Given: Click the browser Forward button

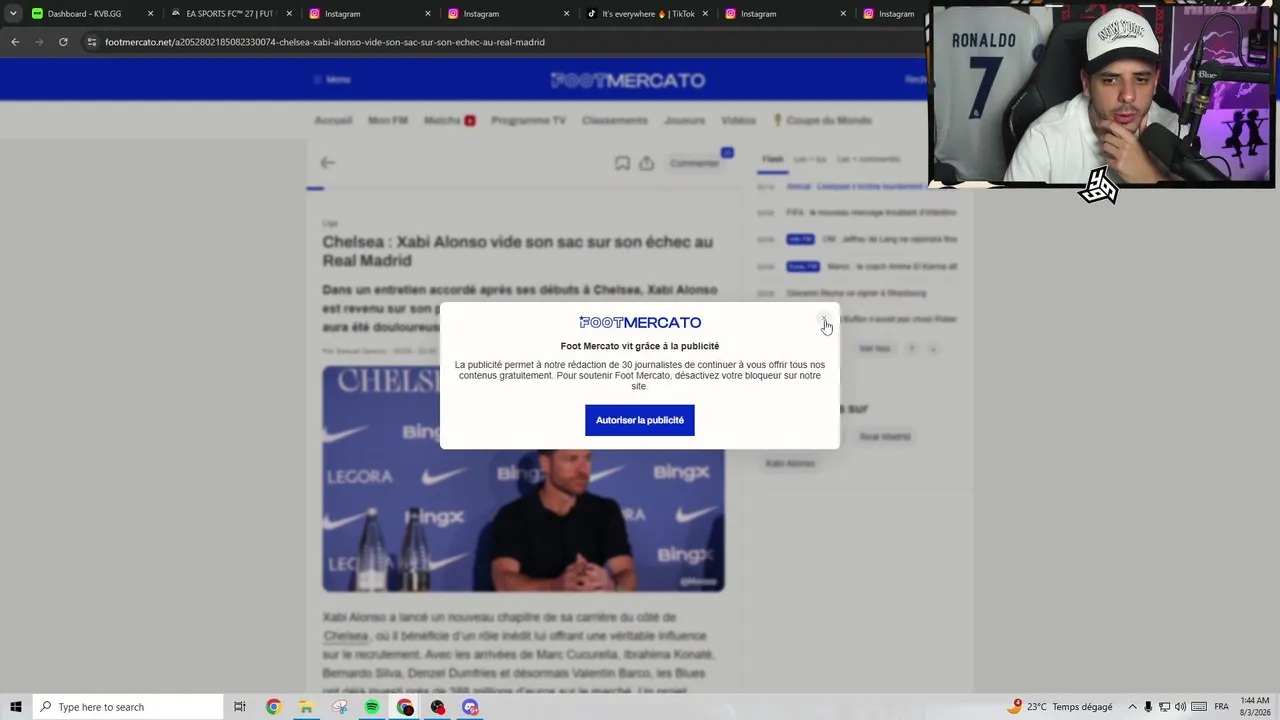Looking at the screenshot, I should pyautogui.click(x=39, y=42).
